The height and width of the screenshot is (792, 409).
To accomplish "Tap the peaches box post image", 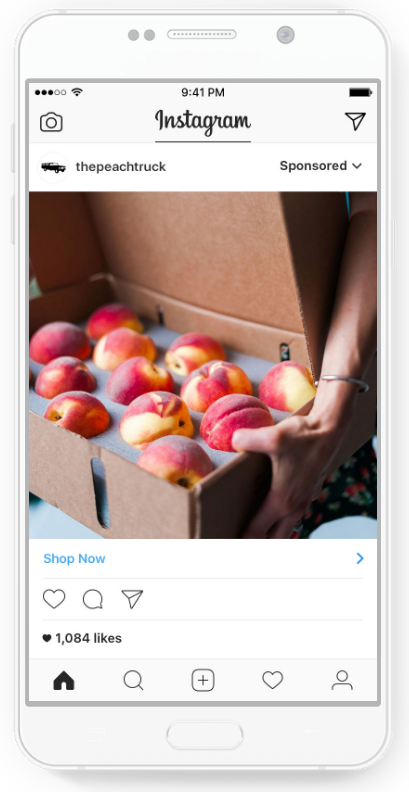I will [x=203, y=365].
